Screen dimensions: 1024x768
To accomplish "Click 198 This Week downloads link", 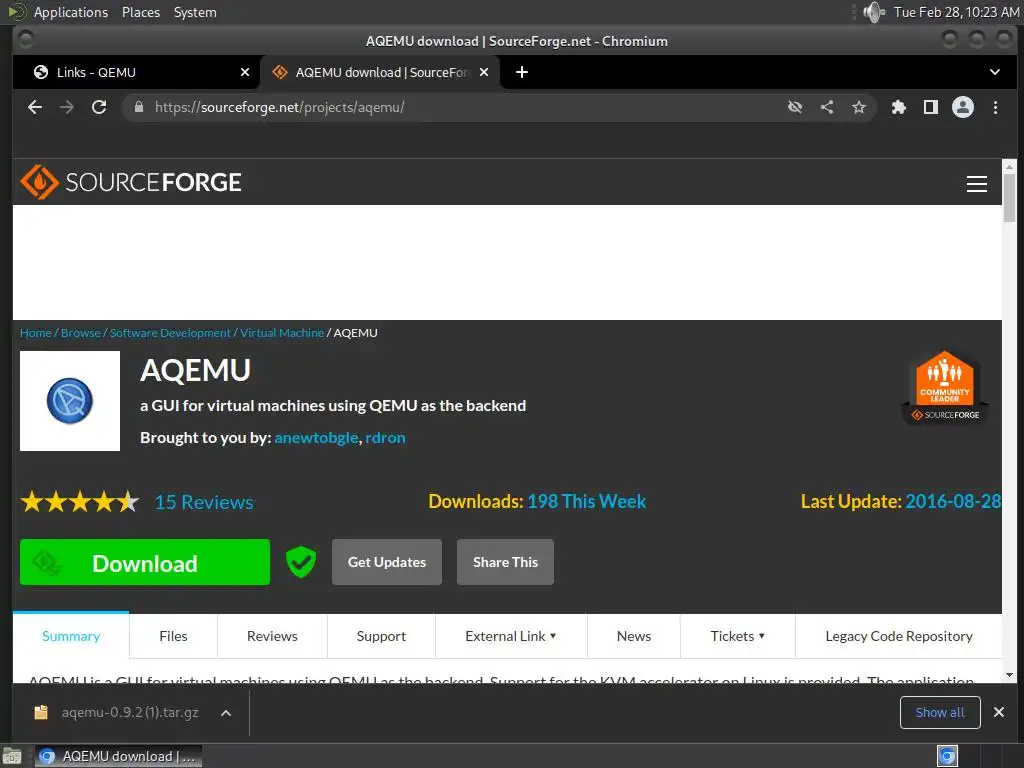I will click(x=586, y=502).
